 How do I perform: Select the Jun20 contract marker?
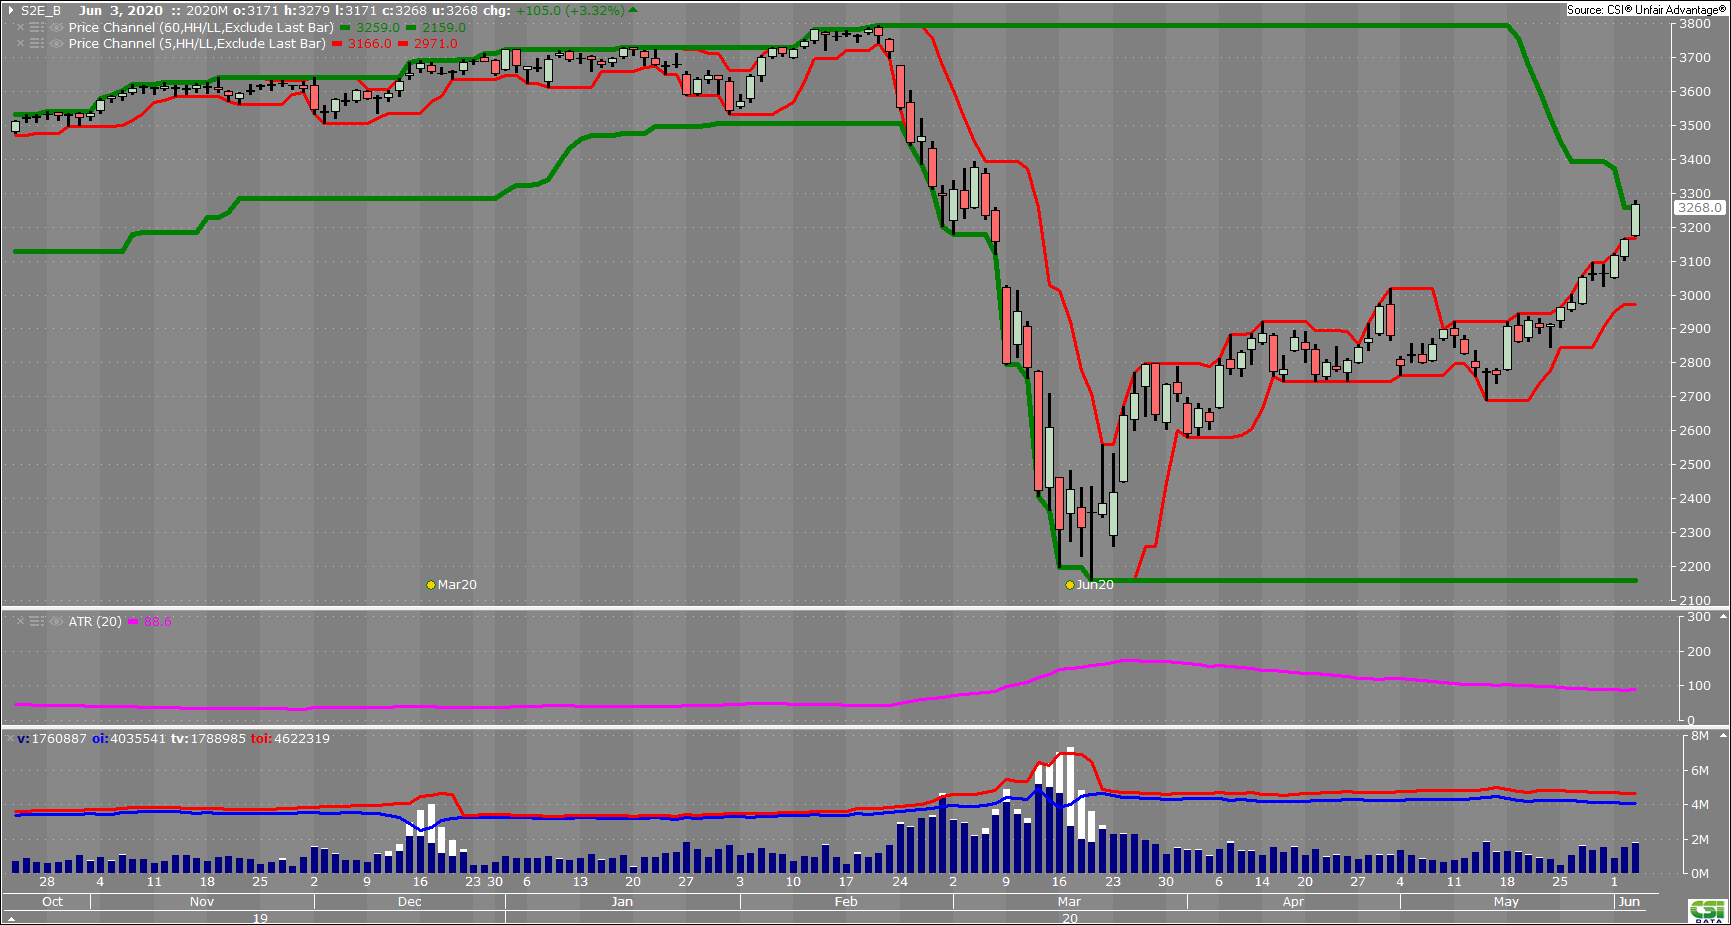click(1090, 585)
